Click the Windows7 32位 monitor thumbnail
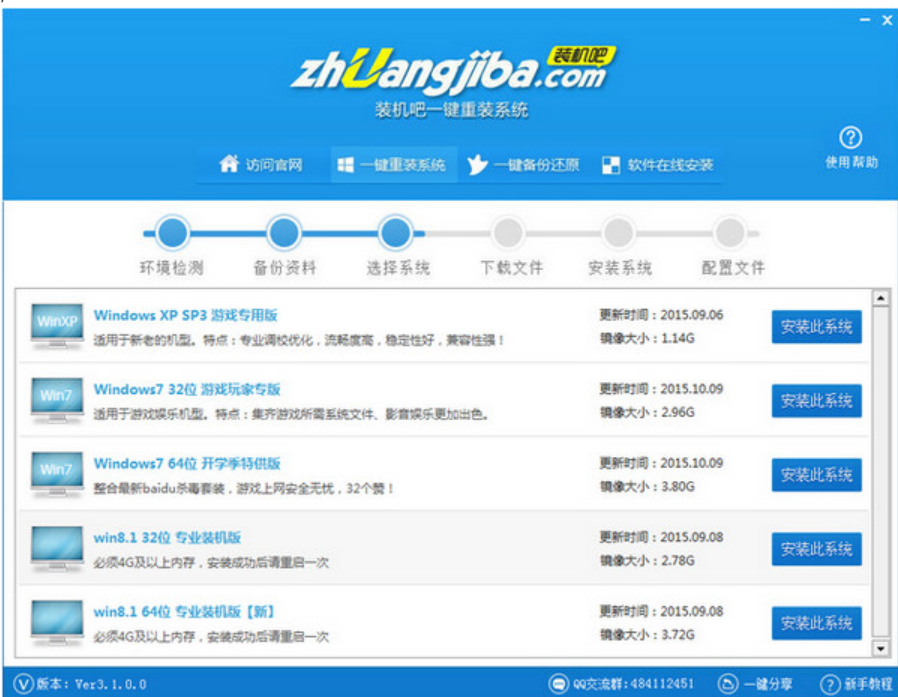Screen dimensions: 898x697 click(57, 400)
